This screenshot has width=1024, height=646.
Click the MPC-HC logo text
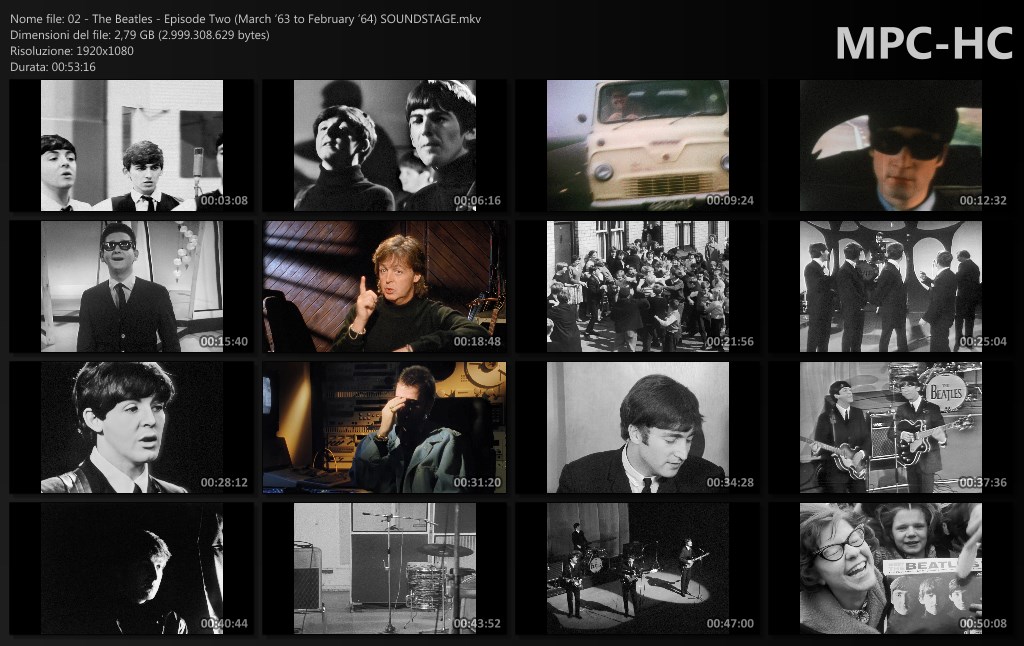coord(923,43)
